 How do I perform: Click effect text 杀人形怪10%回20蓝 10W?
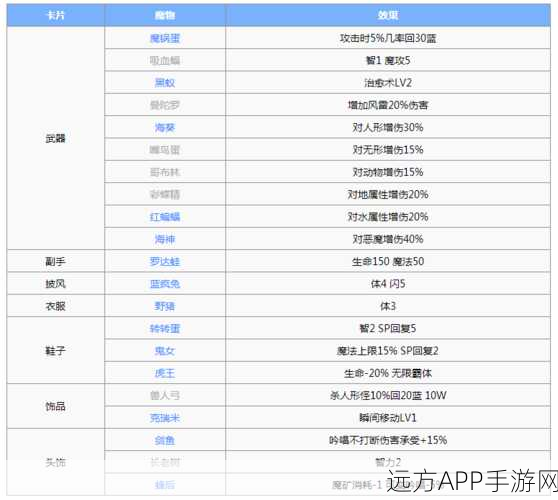point(388,395)
